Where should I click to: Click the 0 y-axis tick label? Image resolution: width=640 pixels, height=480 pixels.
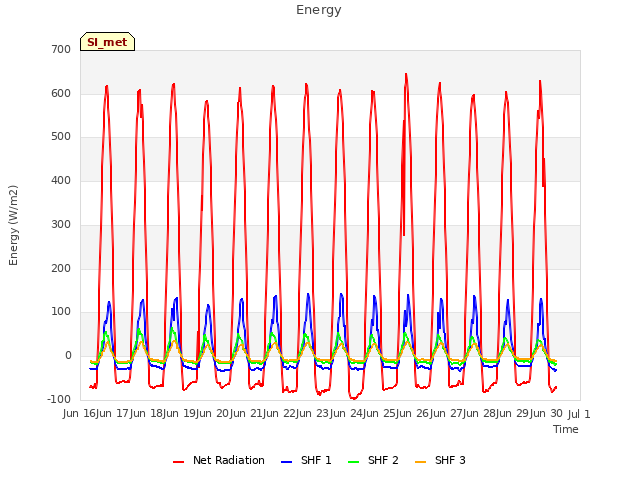click(x=68, y=356)
